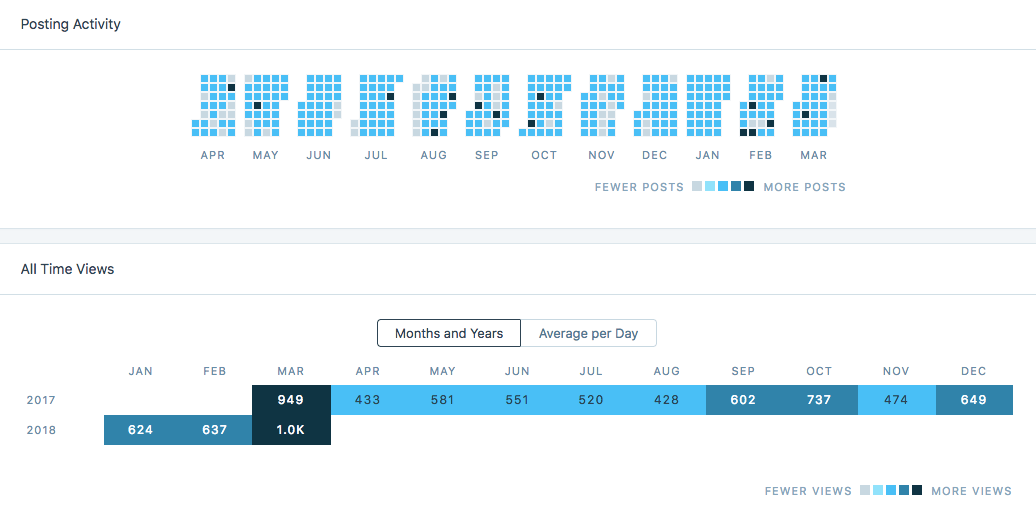The width and height of the screenshot is (1036, 509).
Task: Click the 2018 year row label
Action: [41, 430]
